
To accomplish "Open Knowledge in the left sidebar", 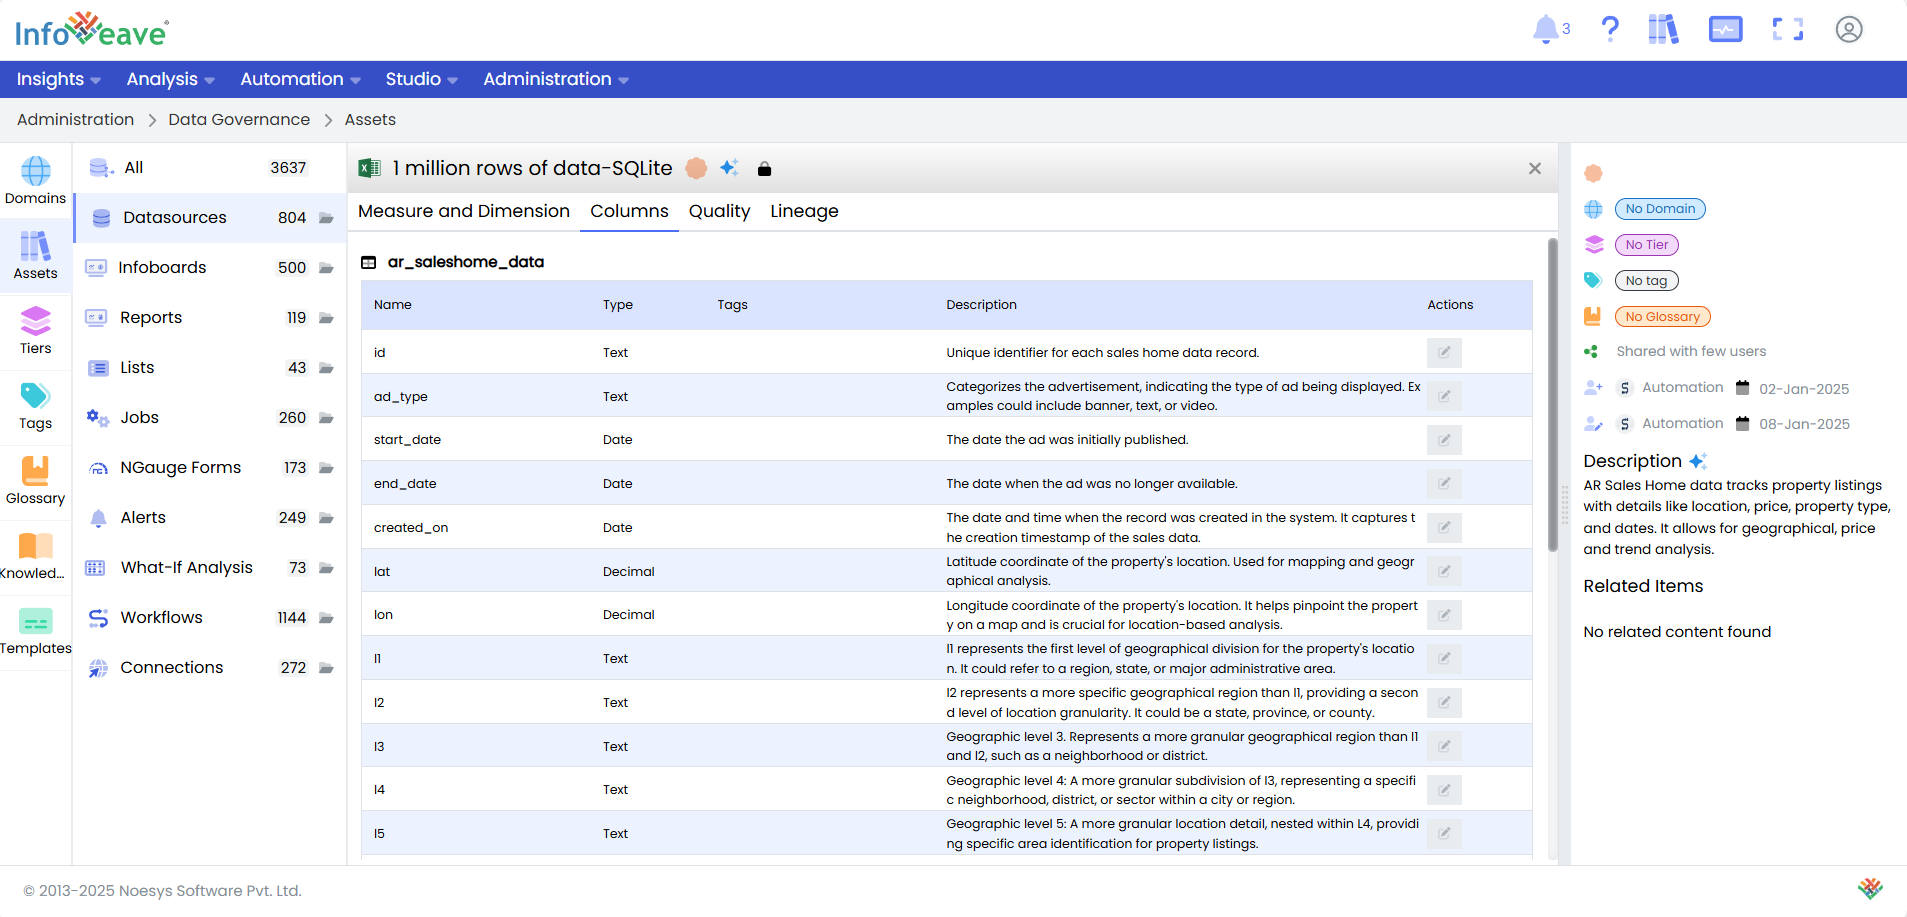I will pos(35,555).
